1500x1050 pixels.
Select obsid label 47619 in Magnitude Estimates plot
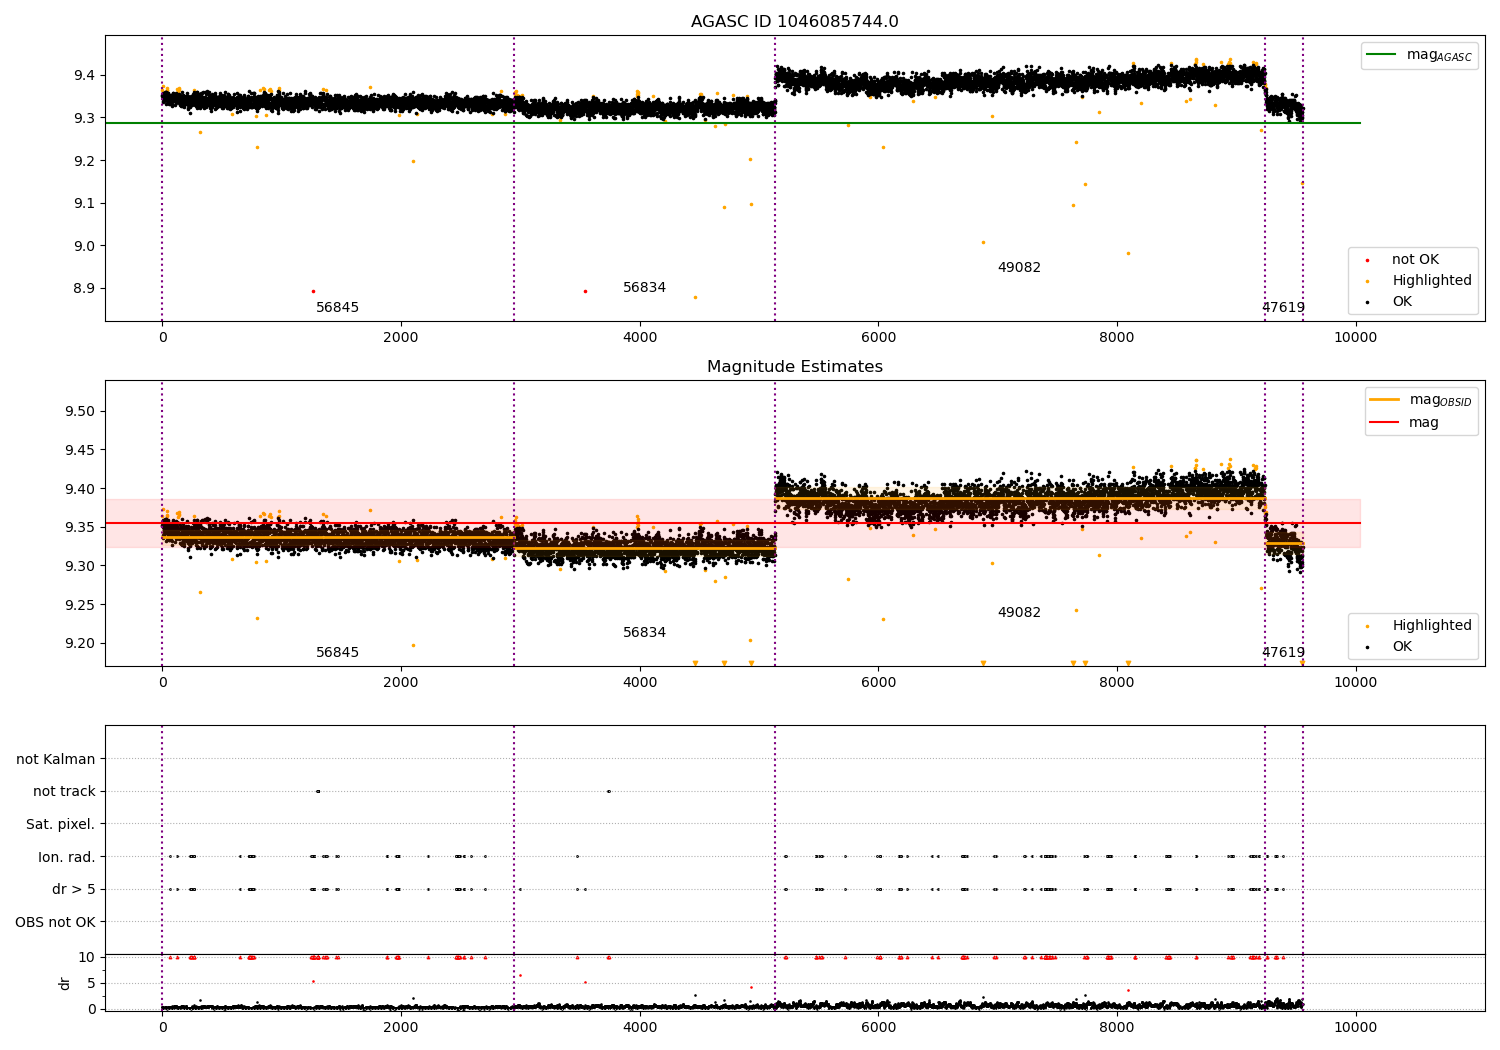pos(1283,653)
